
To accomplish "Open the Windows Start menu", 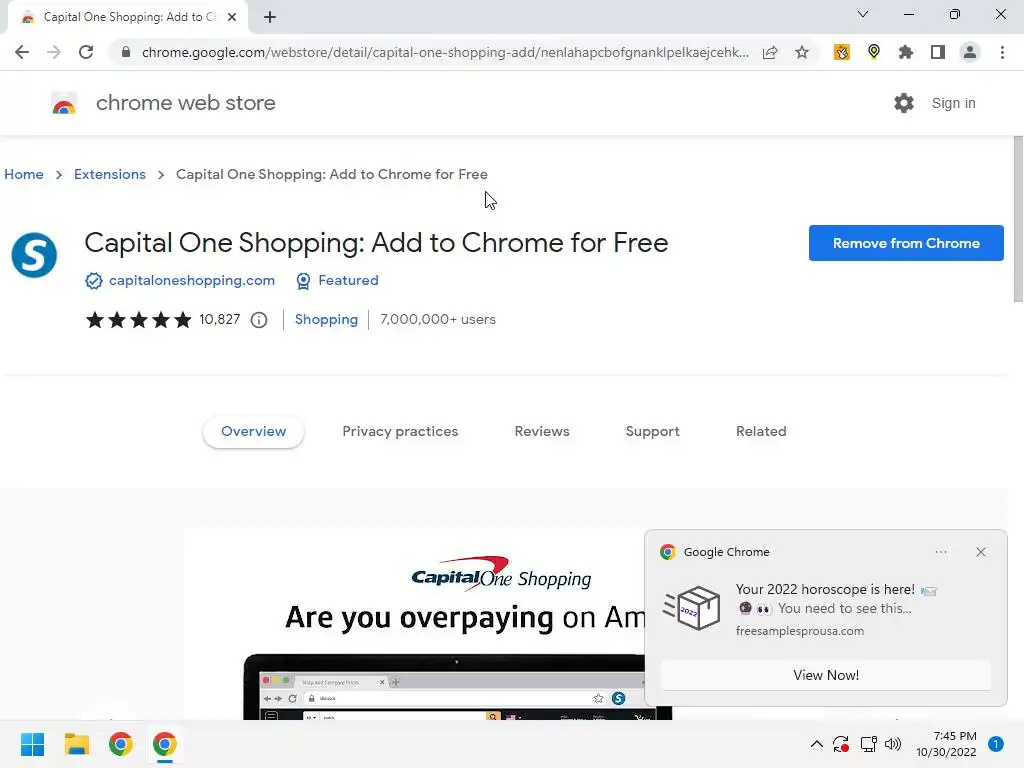I will click(x=33, y=744).
